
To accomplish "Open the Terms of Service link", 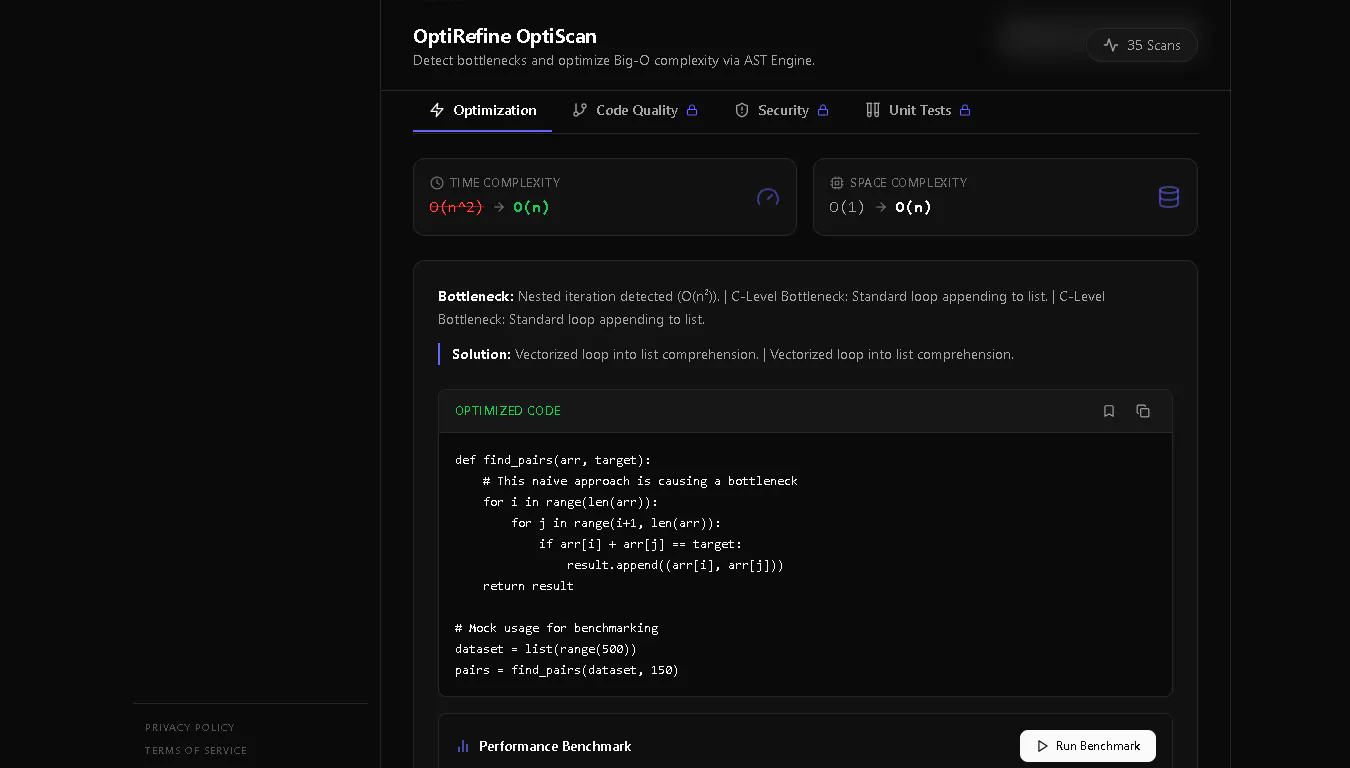I will pyautogui.click(x=196, y=750).
